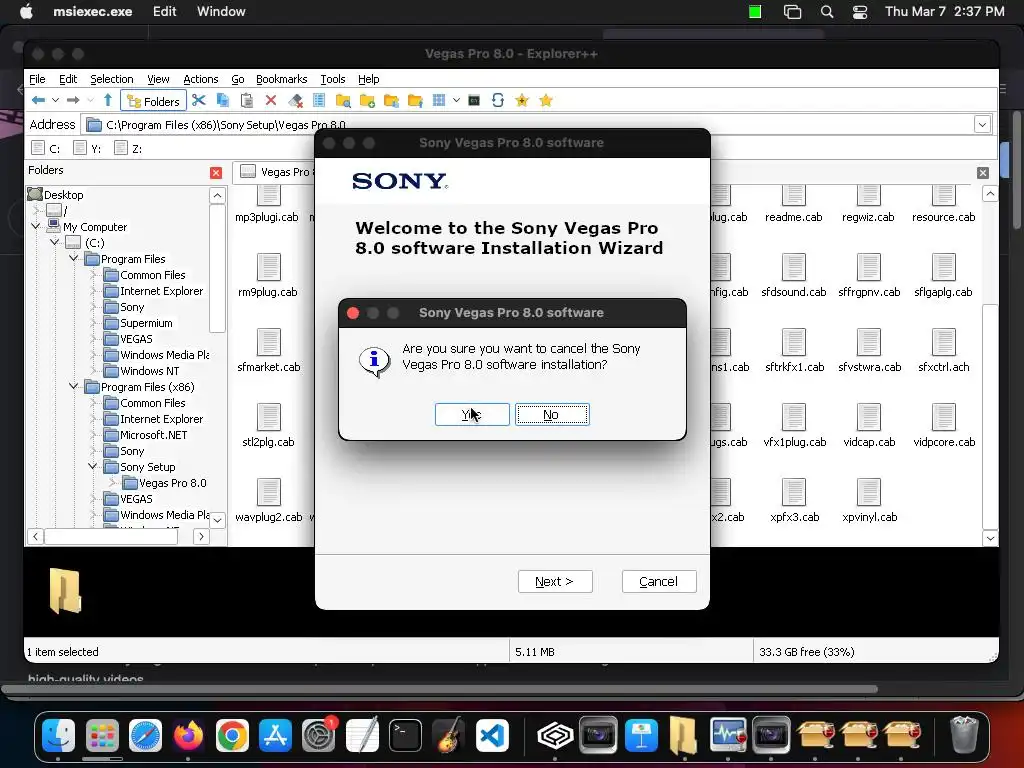Close the Folders pane with red X
Image resolution: width=1024 pixels, height=768 pixels.
216,172
